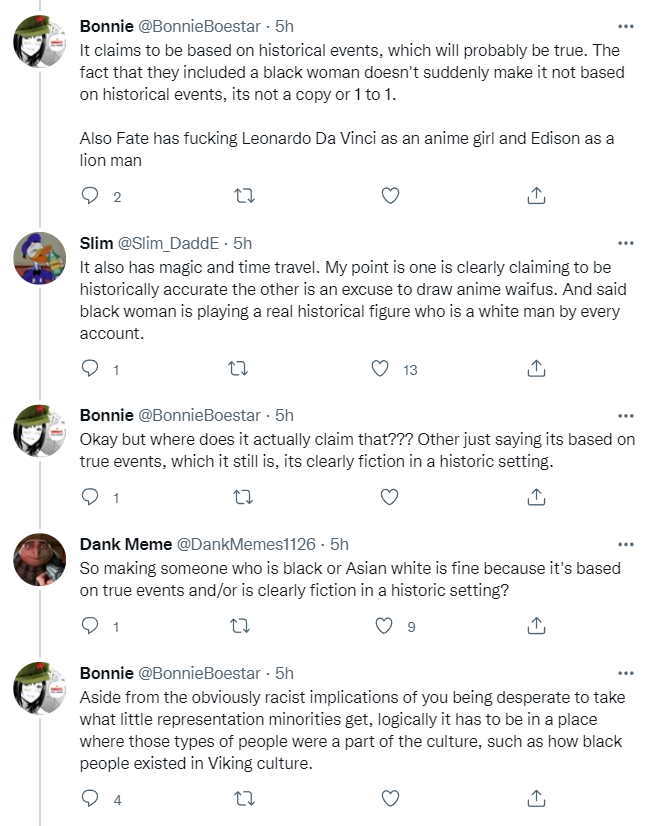
Task: Like Bonnie's tweet about Fate and Edison
Action: [390, 196]
